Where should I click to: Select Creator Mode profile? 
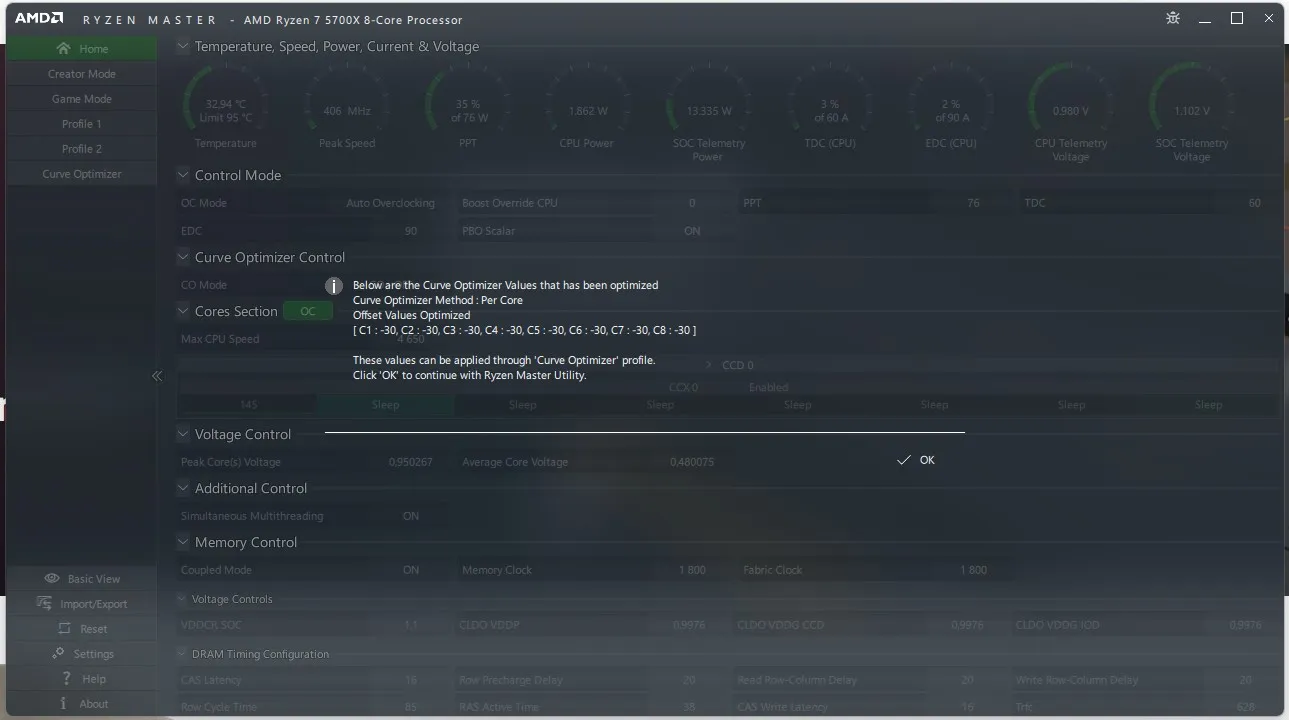(x=82, y=74)
